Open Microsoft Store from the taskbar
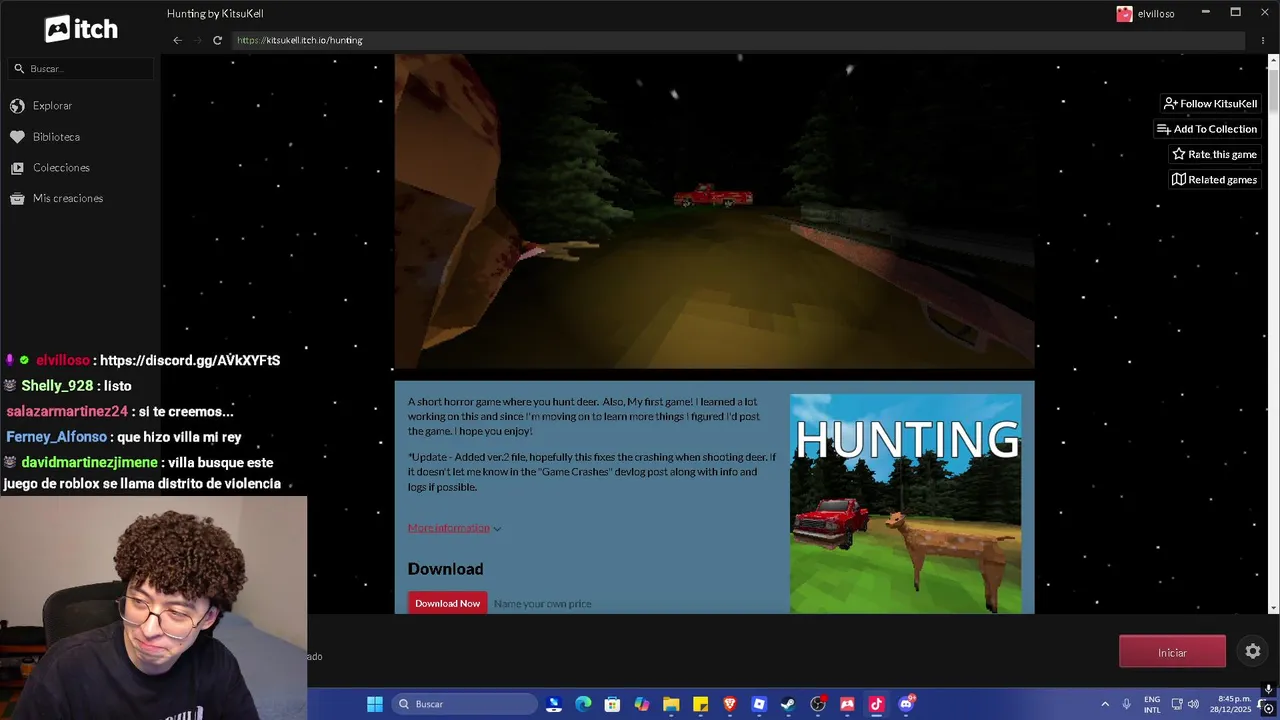 [x=612, y=704]
